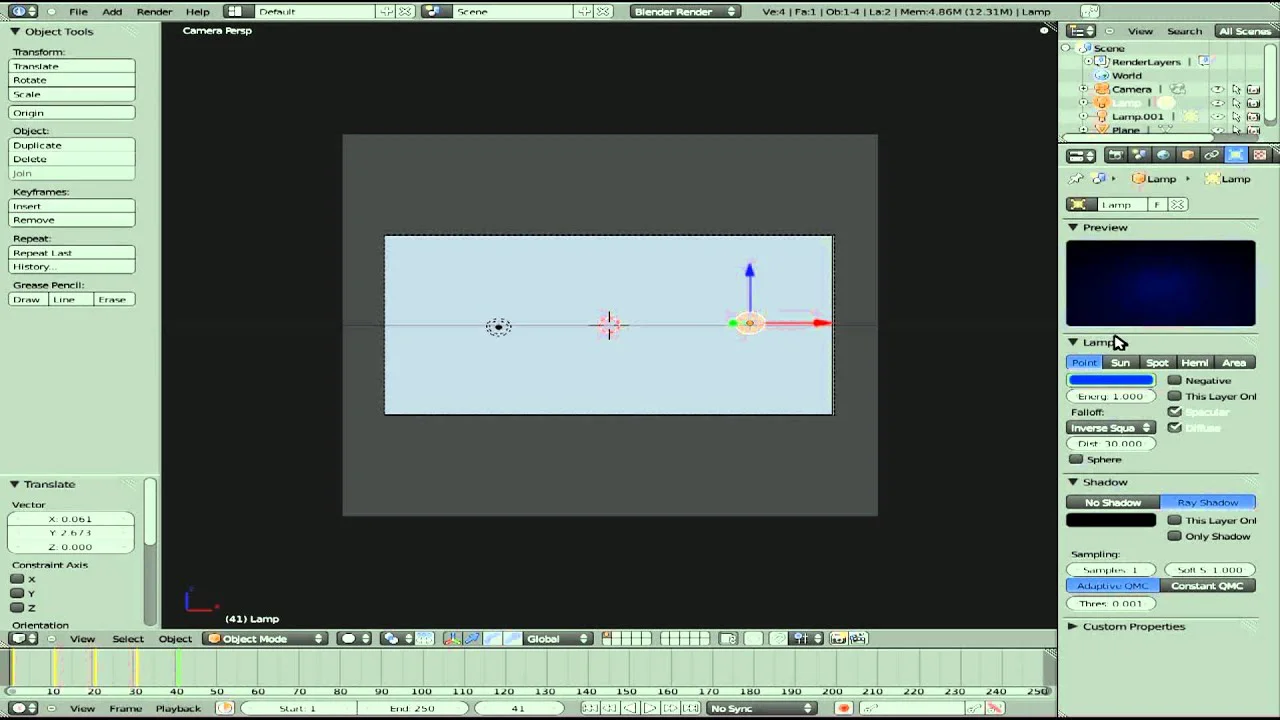The width and height of the screenshot is (1280, 720).
Task: Enable the Sphere checkbox
Action: click(1076, 459)
